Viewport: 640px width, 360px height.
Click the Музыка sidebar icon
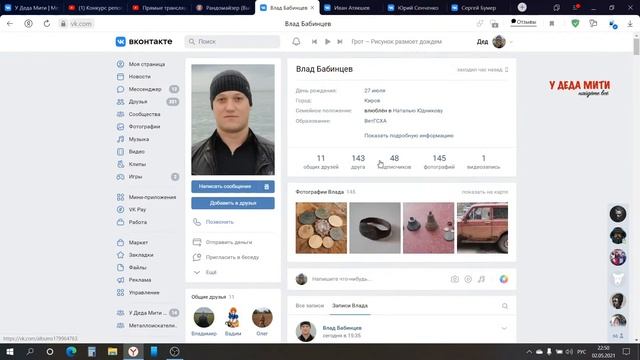point(120,139)
